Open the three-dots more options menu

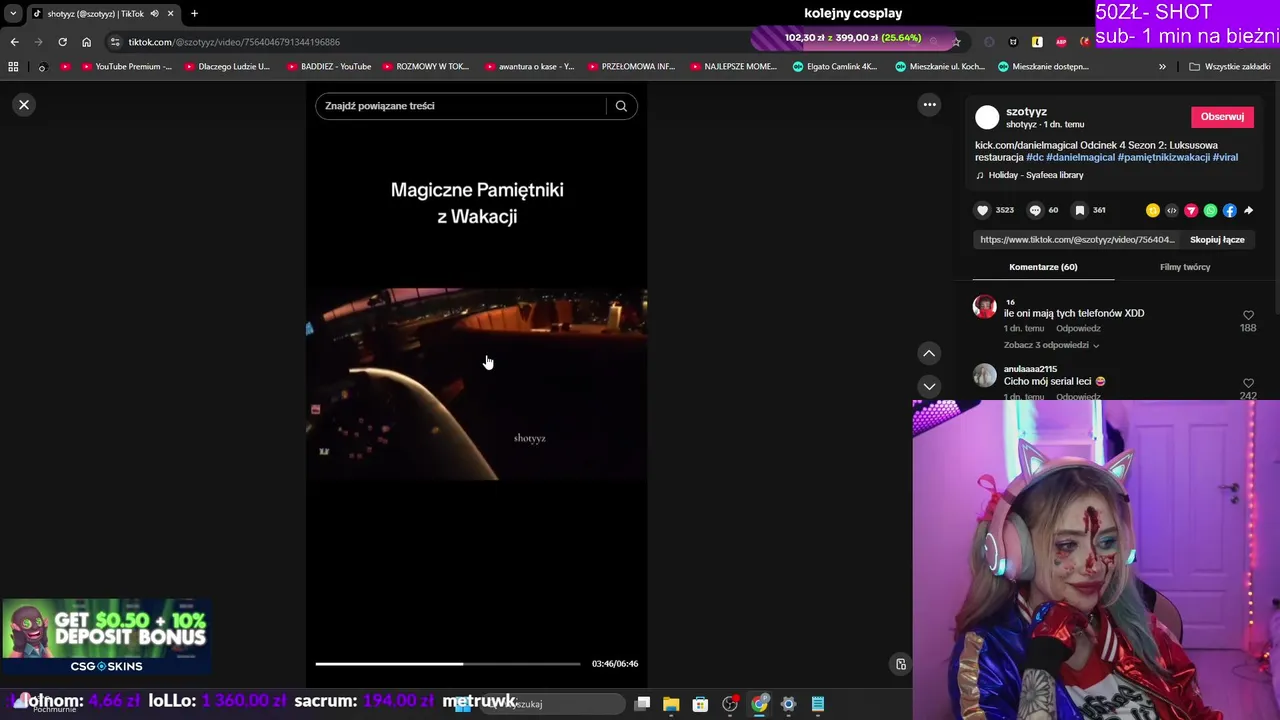(x=929, y=105)
